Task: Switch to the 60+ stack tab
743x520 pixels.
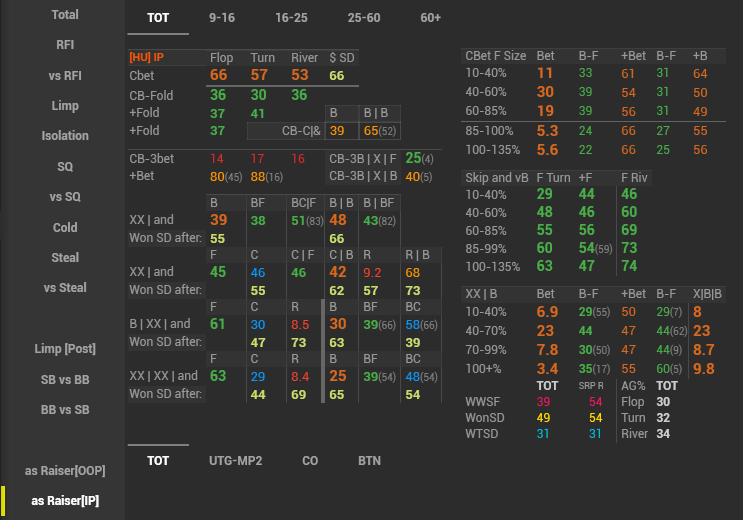Action: coord(431,18)
